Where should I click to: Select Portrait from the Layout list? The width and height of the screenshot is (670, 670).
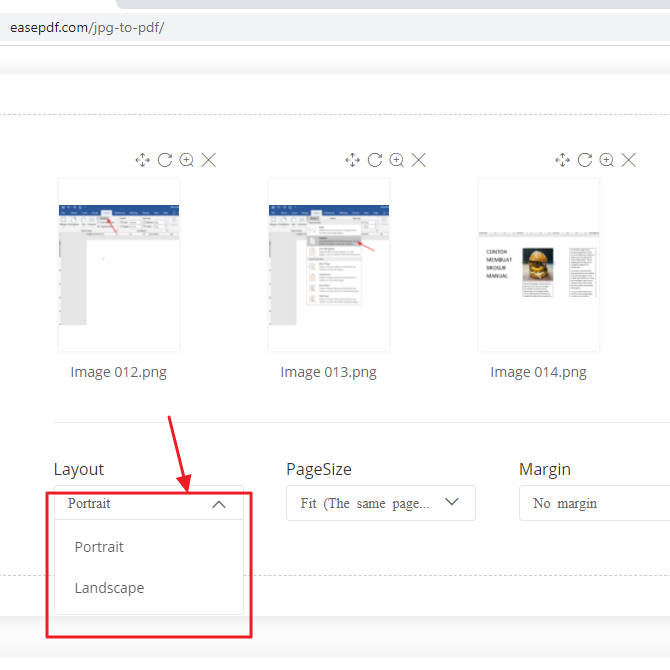pos(100,547)
